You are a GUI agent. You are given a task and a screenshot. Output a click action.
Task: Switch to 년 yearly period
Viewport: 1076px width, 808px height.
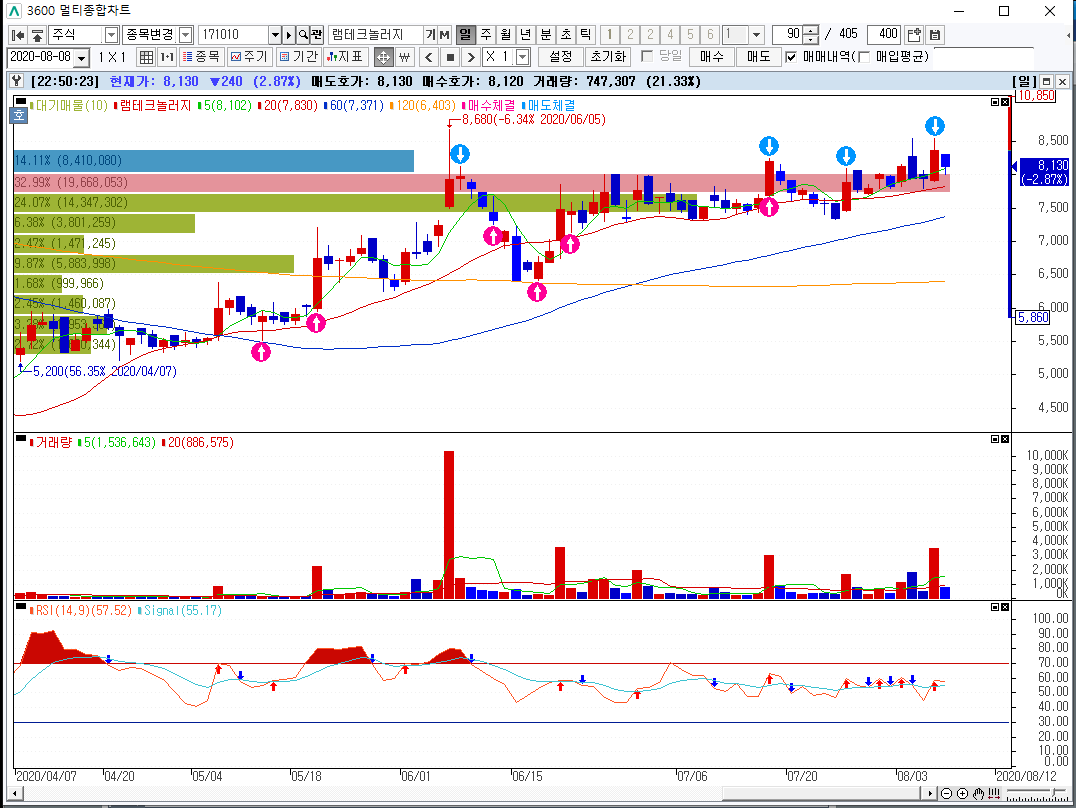pos(526,34)
